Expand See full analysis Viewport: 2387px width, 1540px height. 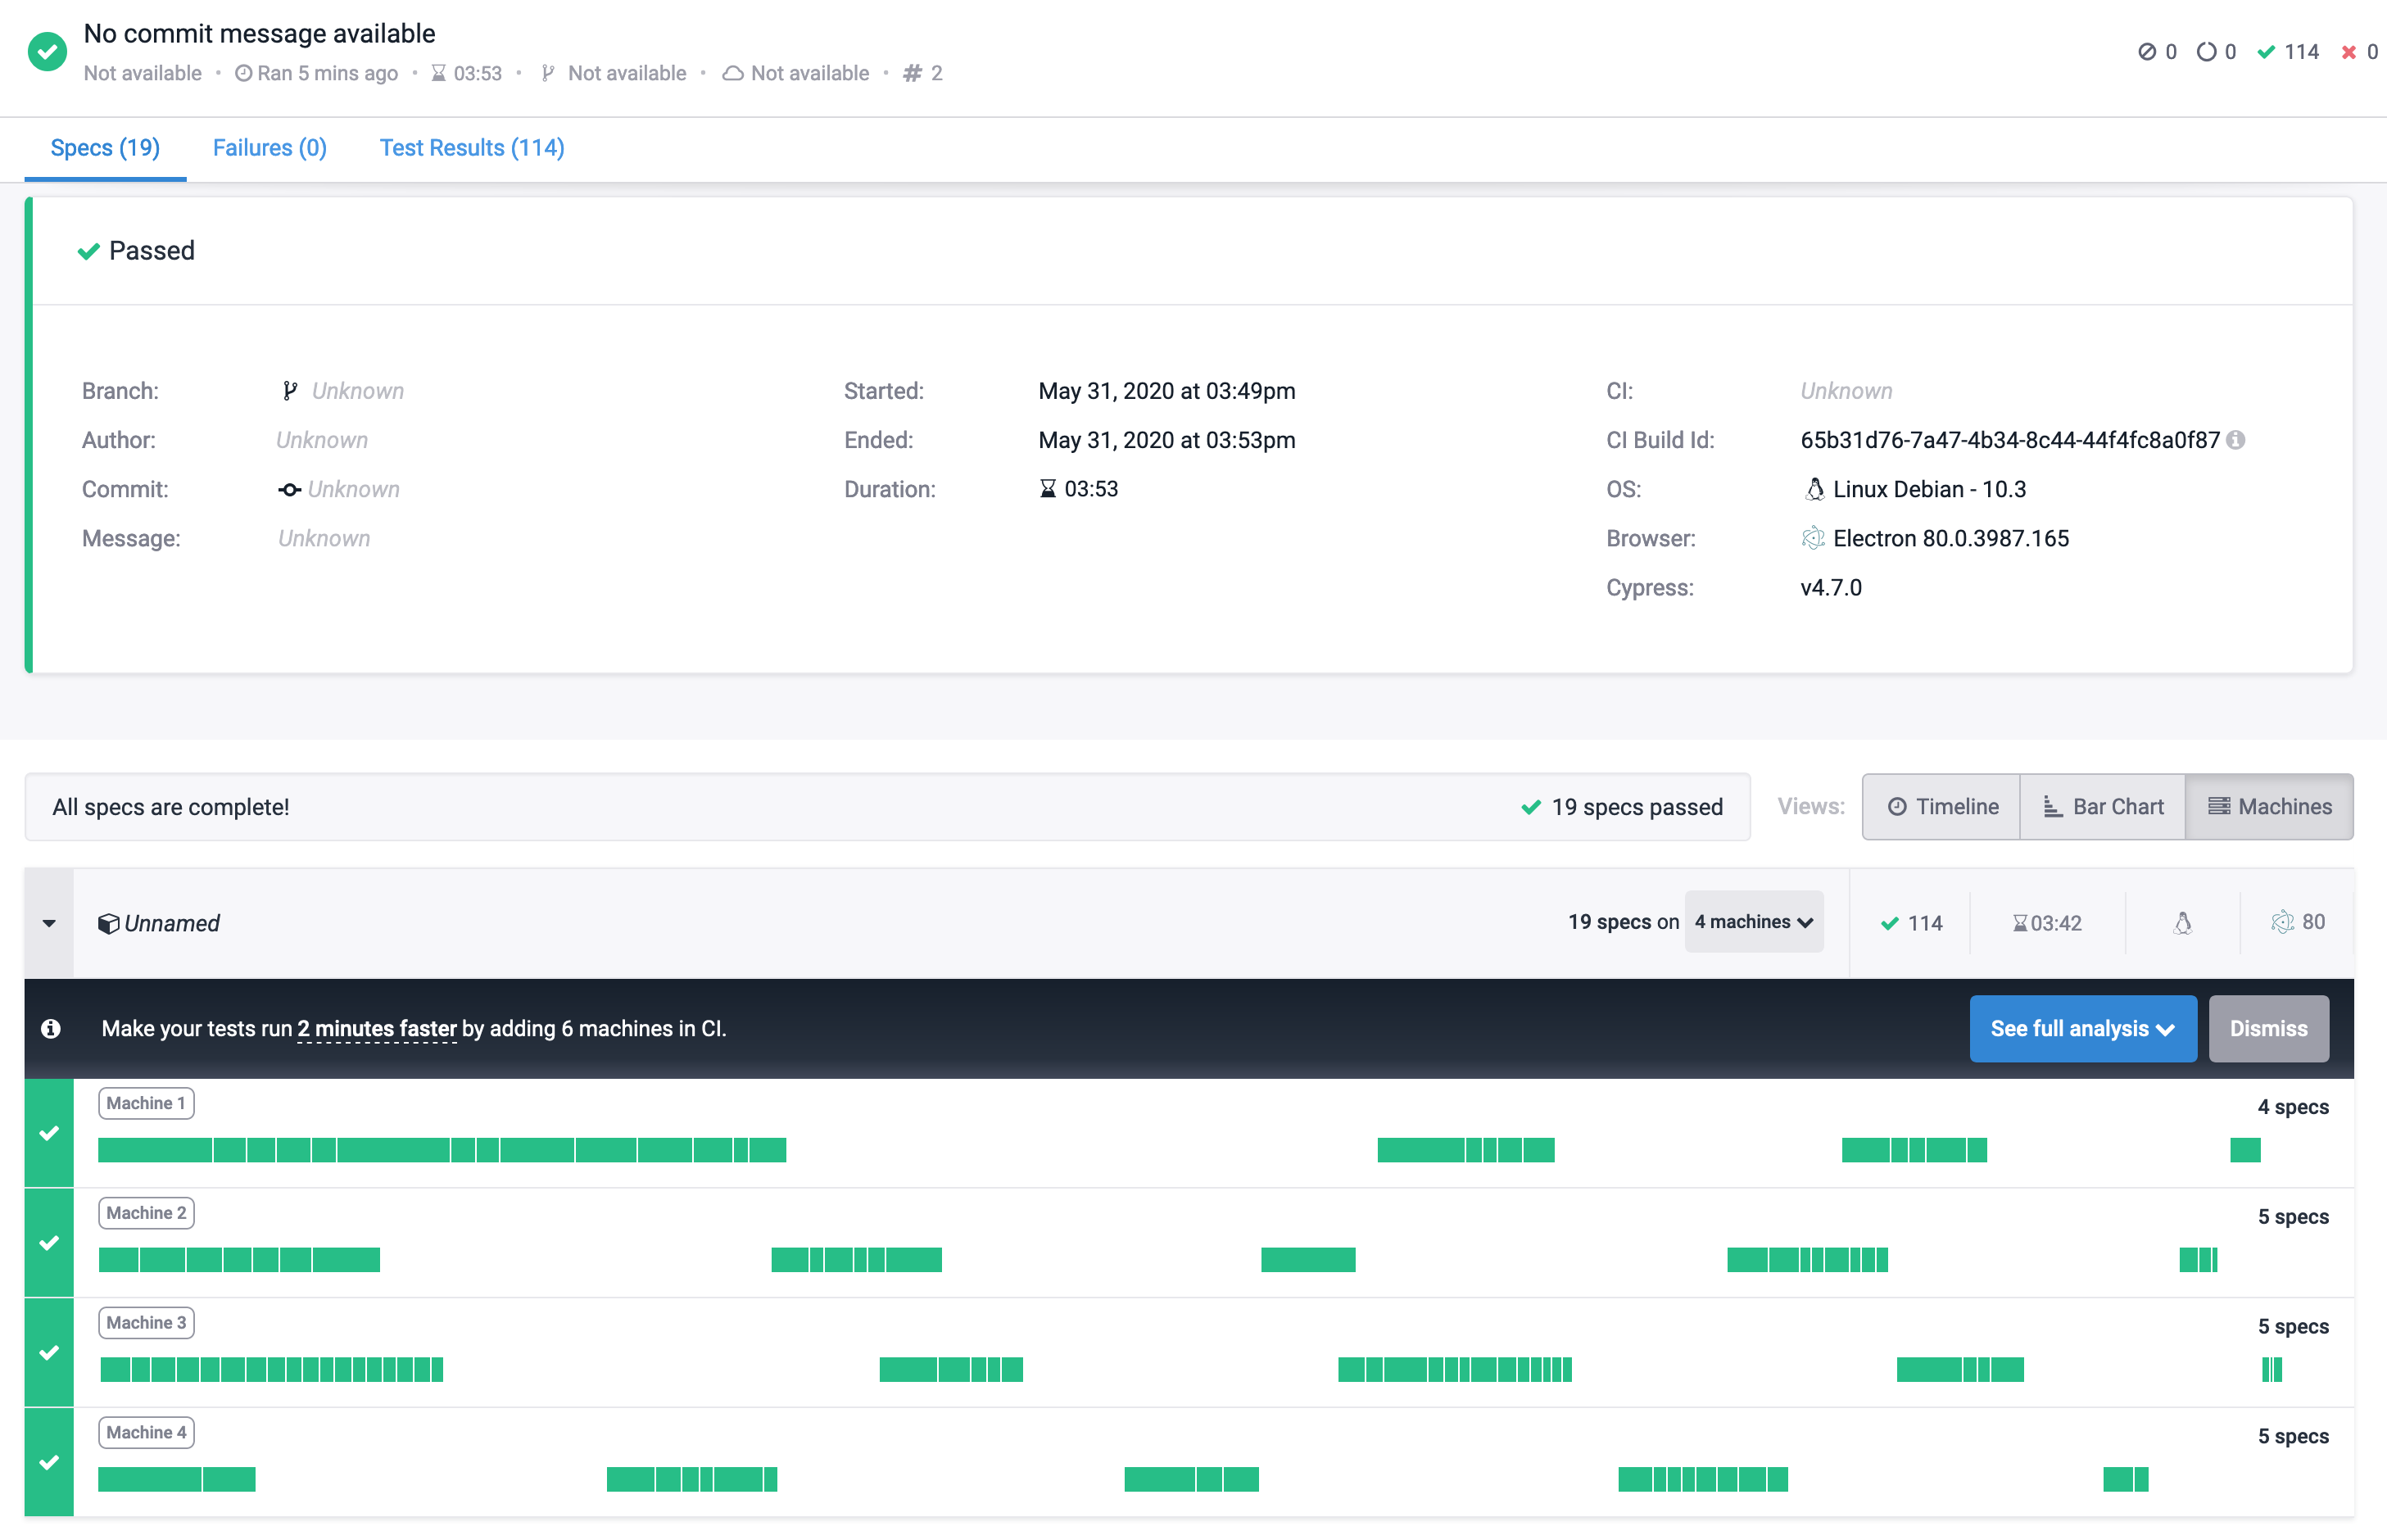pos(2082,1028)
